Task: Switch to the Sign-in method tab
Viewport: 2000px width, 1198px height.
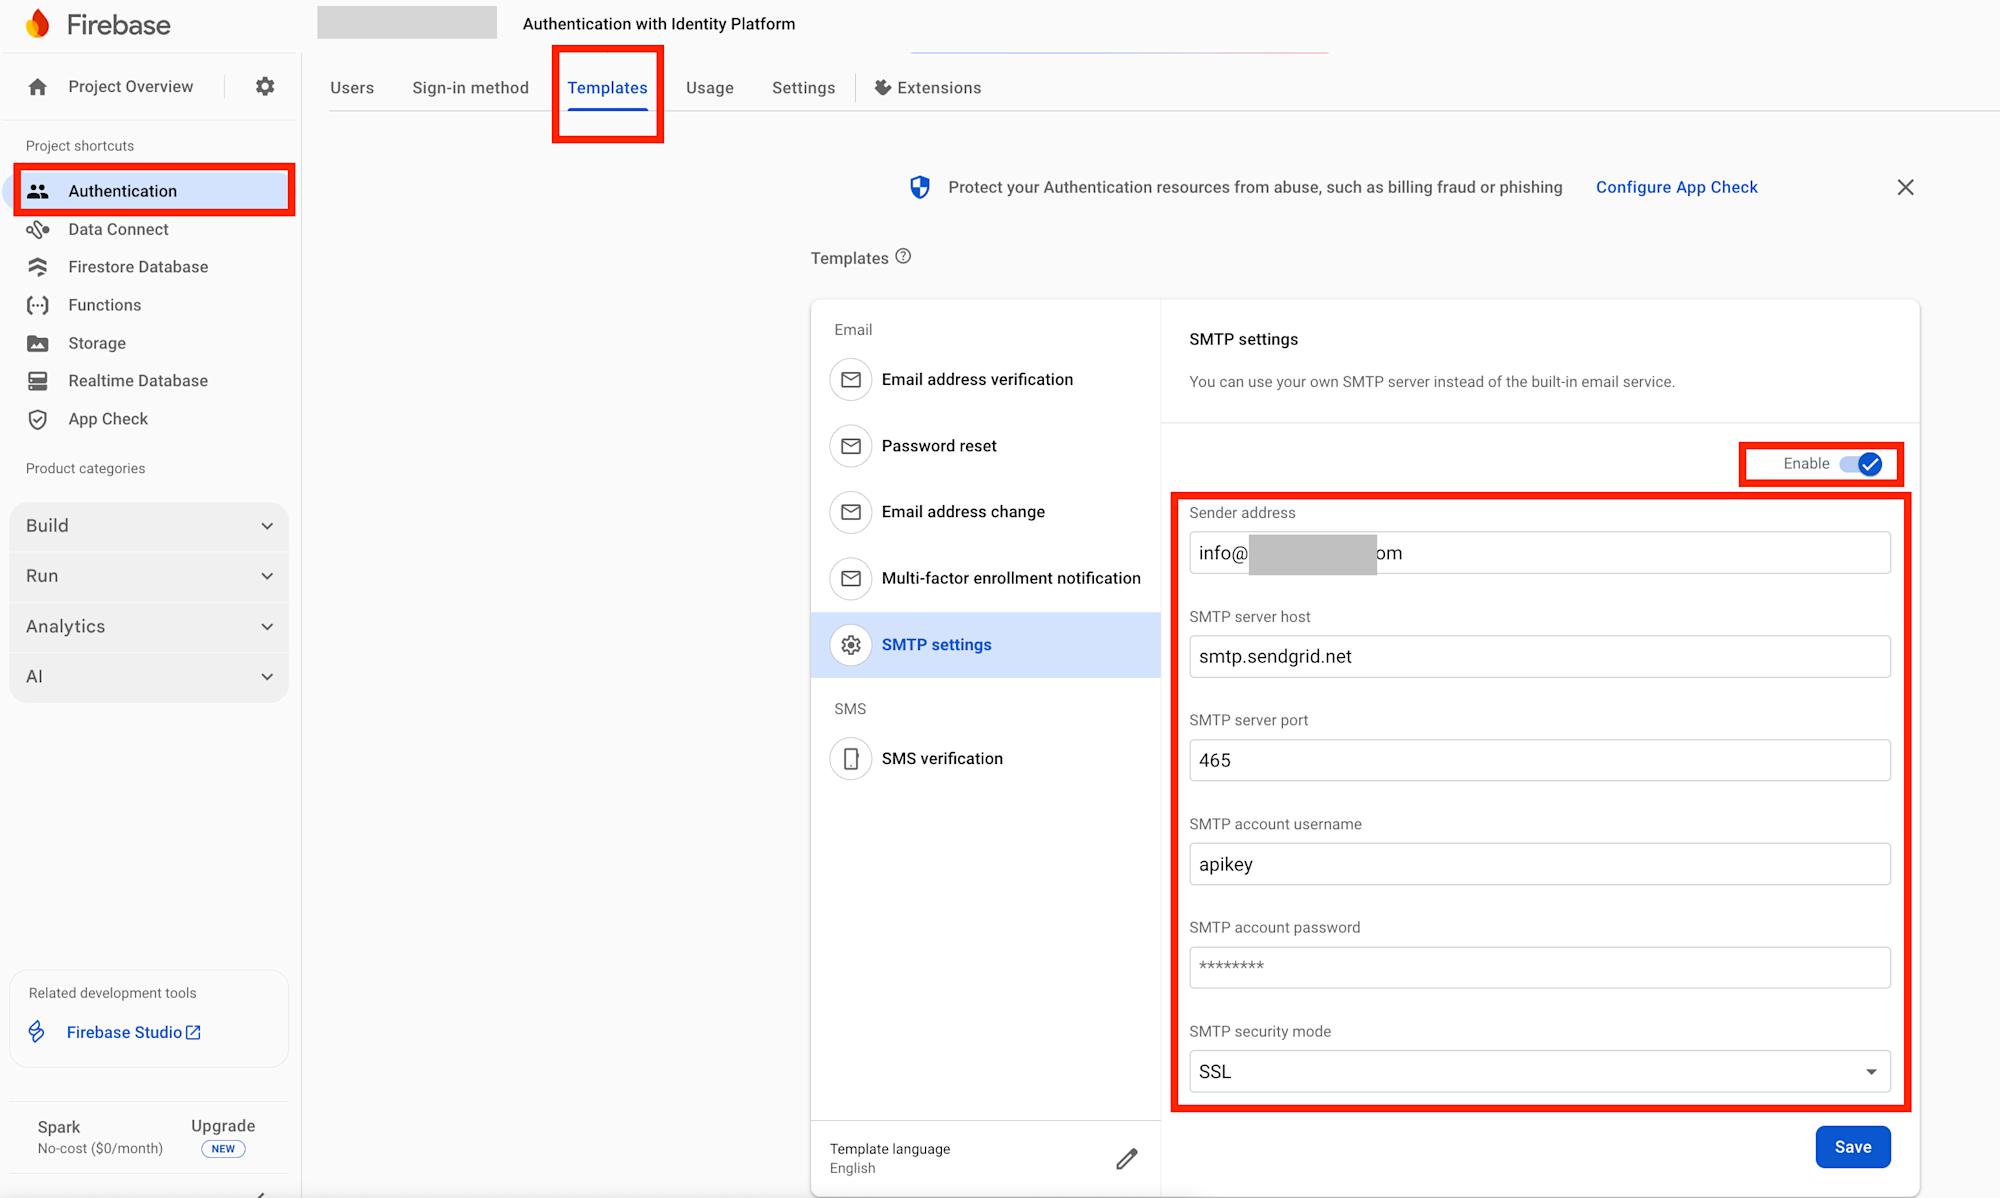Action: pyautogui.click(x=470, y=88)
